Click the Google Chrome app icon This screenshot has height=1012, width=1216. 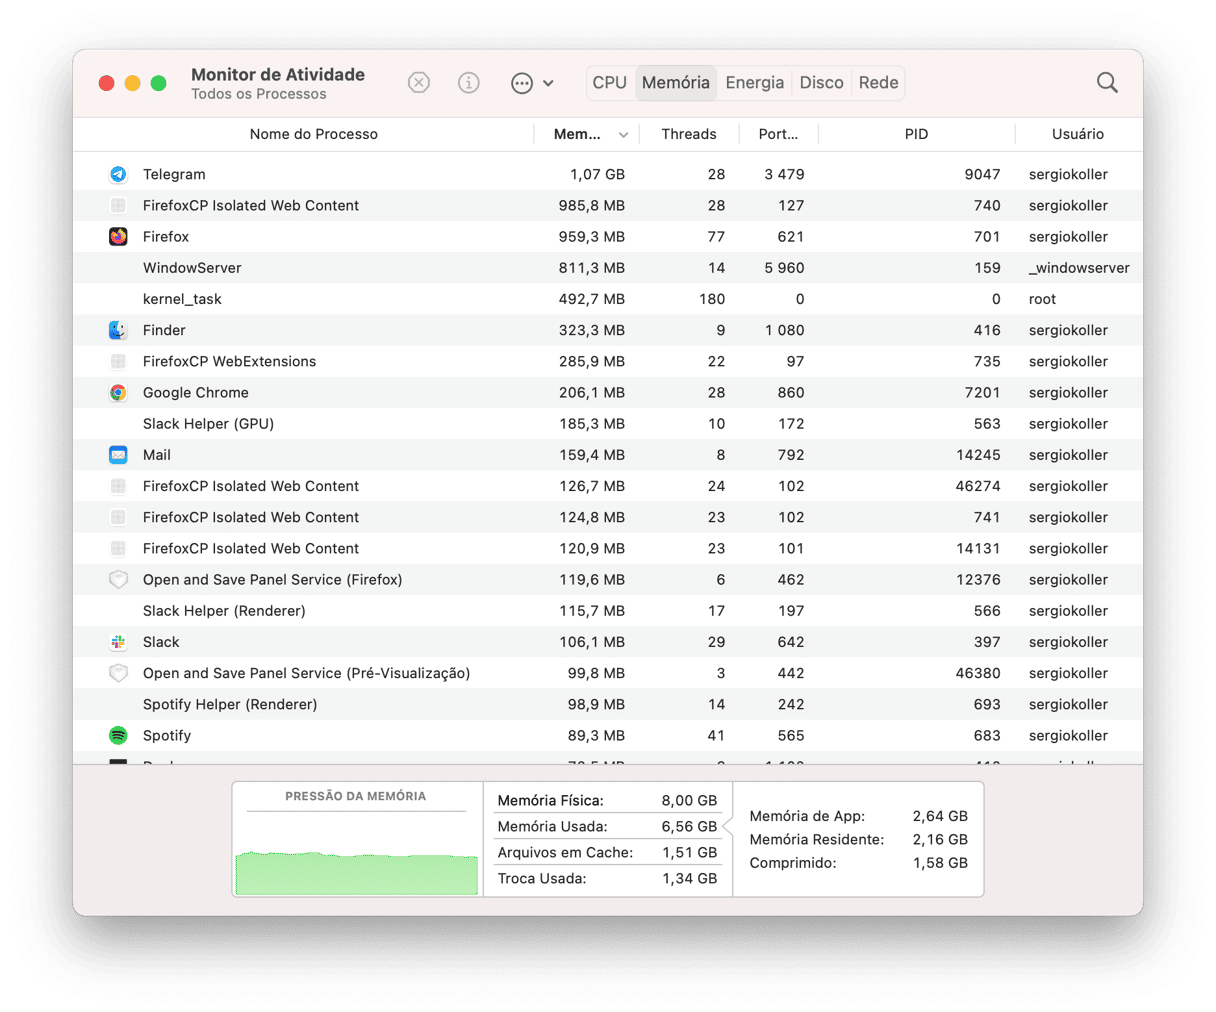118,393
